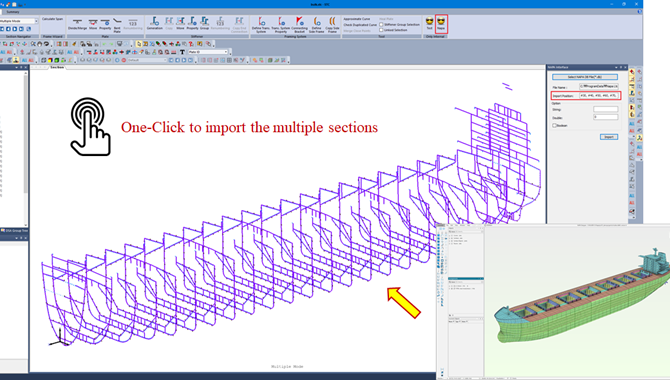The height and width of the screenshot is (380, 670).
Task: Click the Bent Plate tool
Action: (x=117, y=25)
